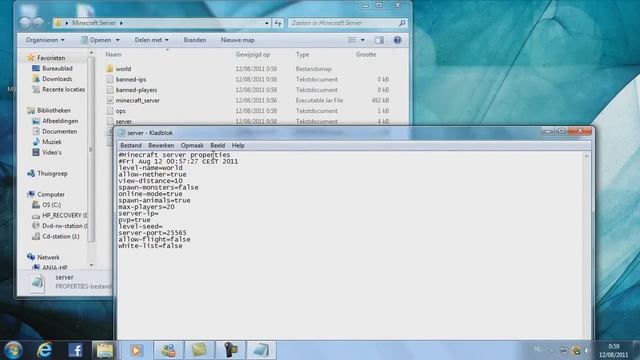Open the Facebook taskbar icon
The height and width of the screenshot is (360, 640).
tap(75, 350)
